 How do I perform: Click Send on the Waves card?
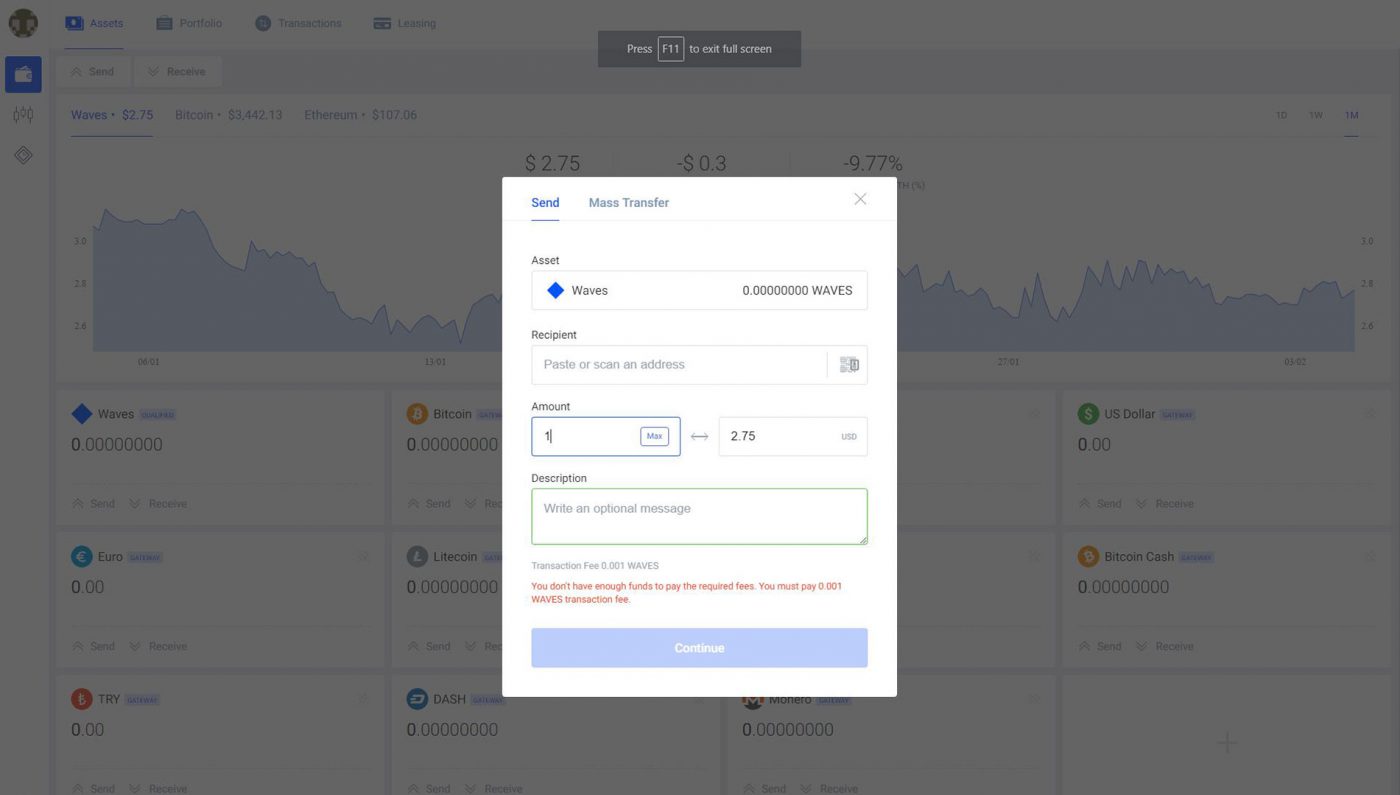(93, 504)
